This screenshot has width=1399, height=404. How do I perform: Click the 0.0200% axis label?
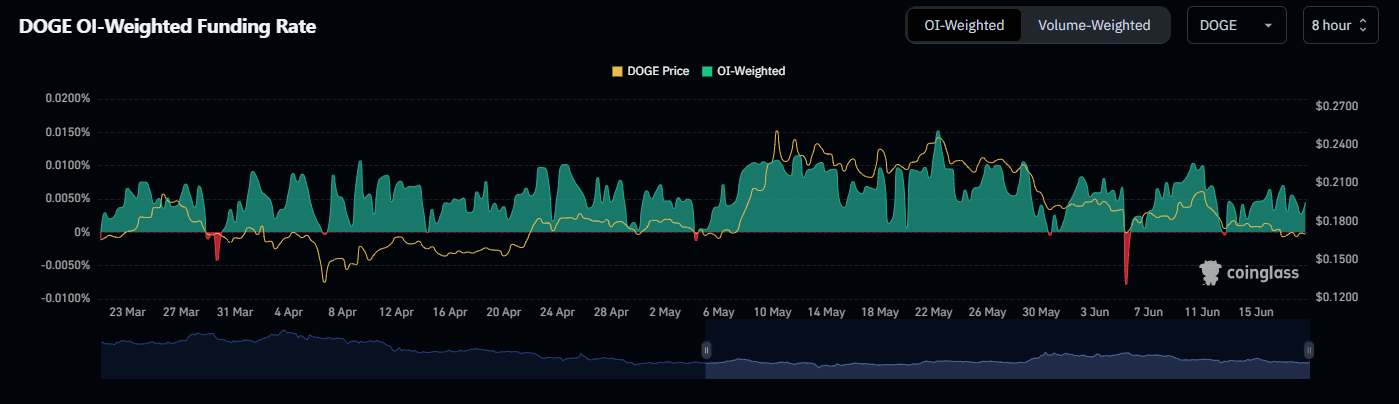[68, 99]
